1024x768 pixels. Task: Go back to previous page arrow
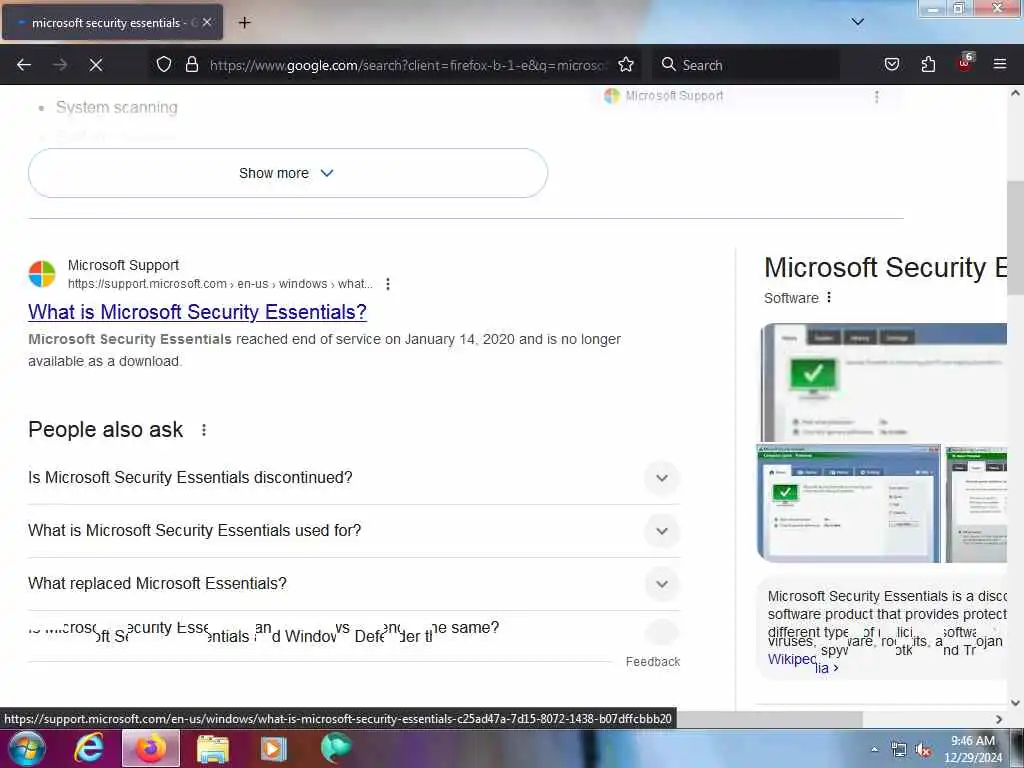(24, 65)
